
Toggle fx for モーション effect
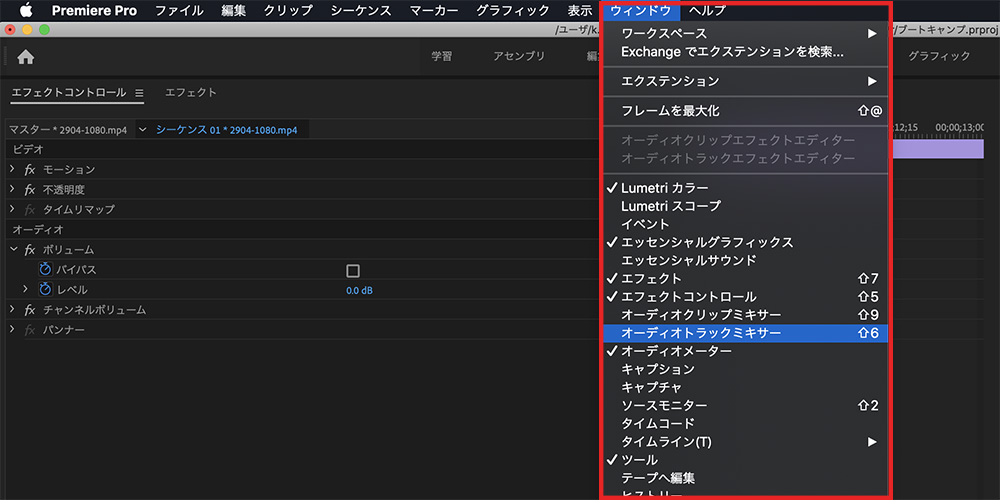pos(30,170)
